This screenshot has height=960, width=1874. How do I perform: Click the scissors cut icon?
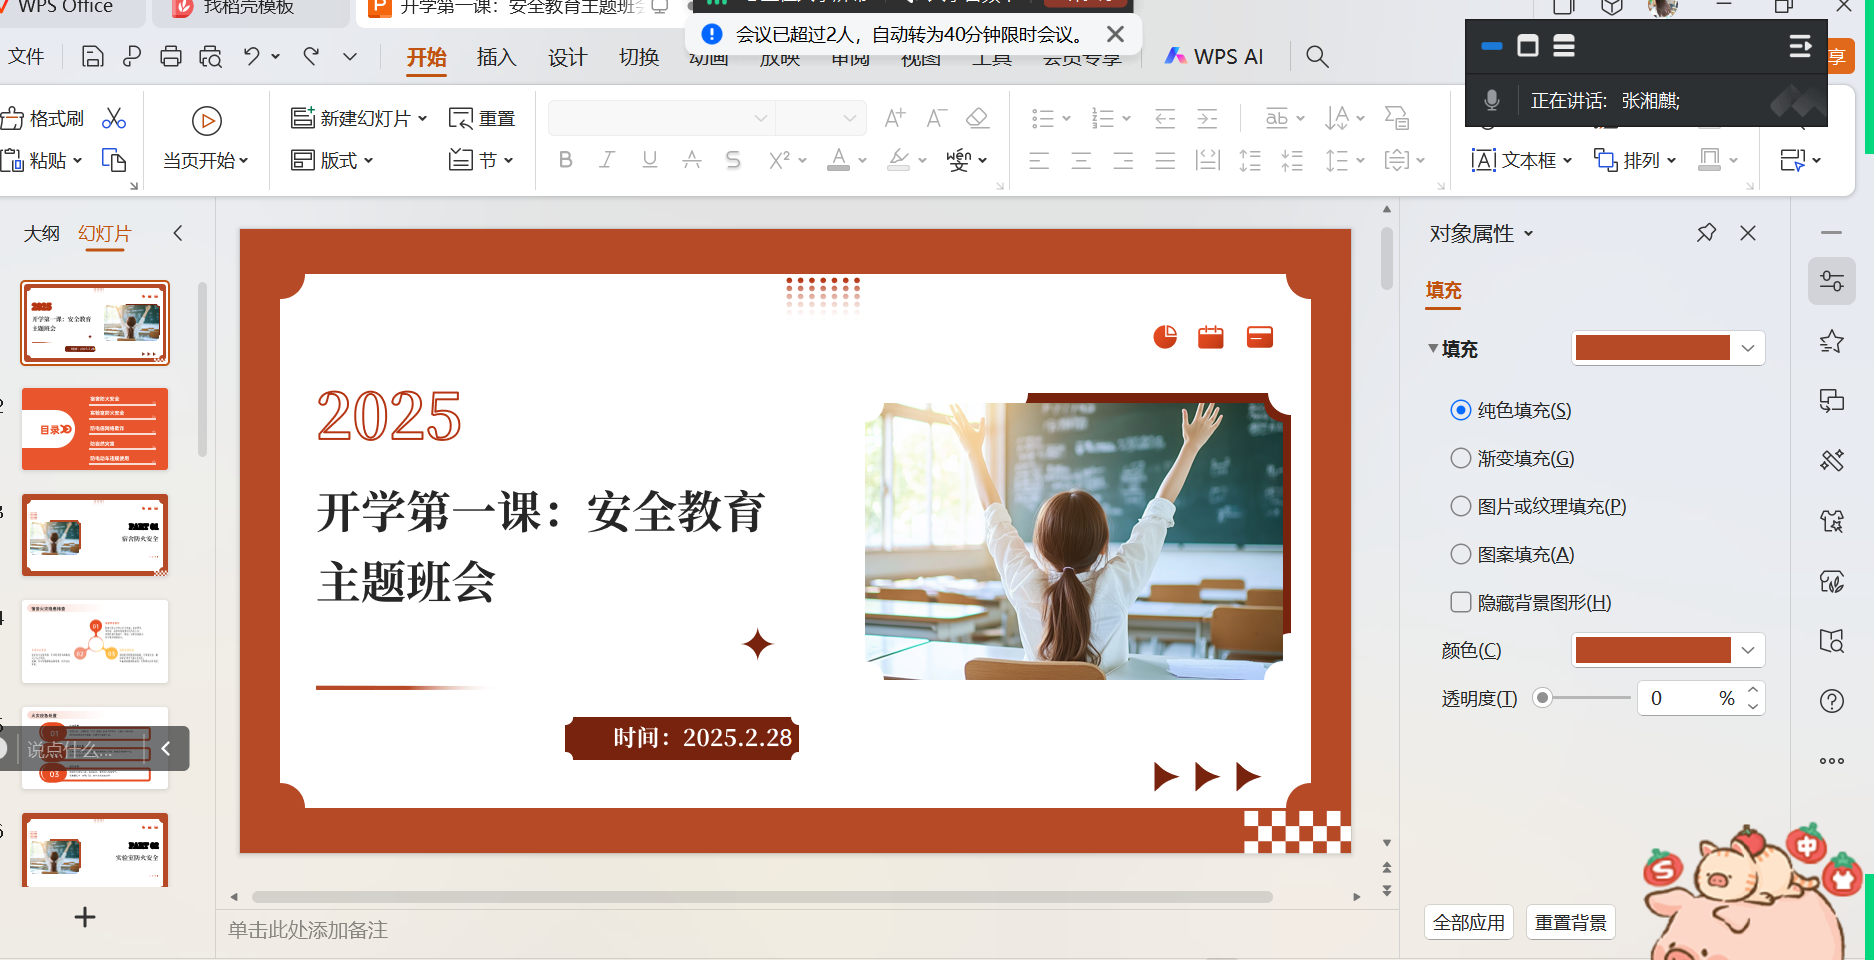pyautogui.click(x=114, y=119)
